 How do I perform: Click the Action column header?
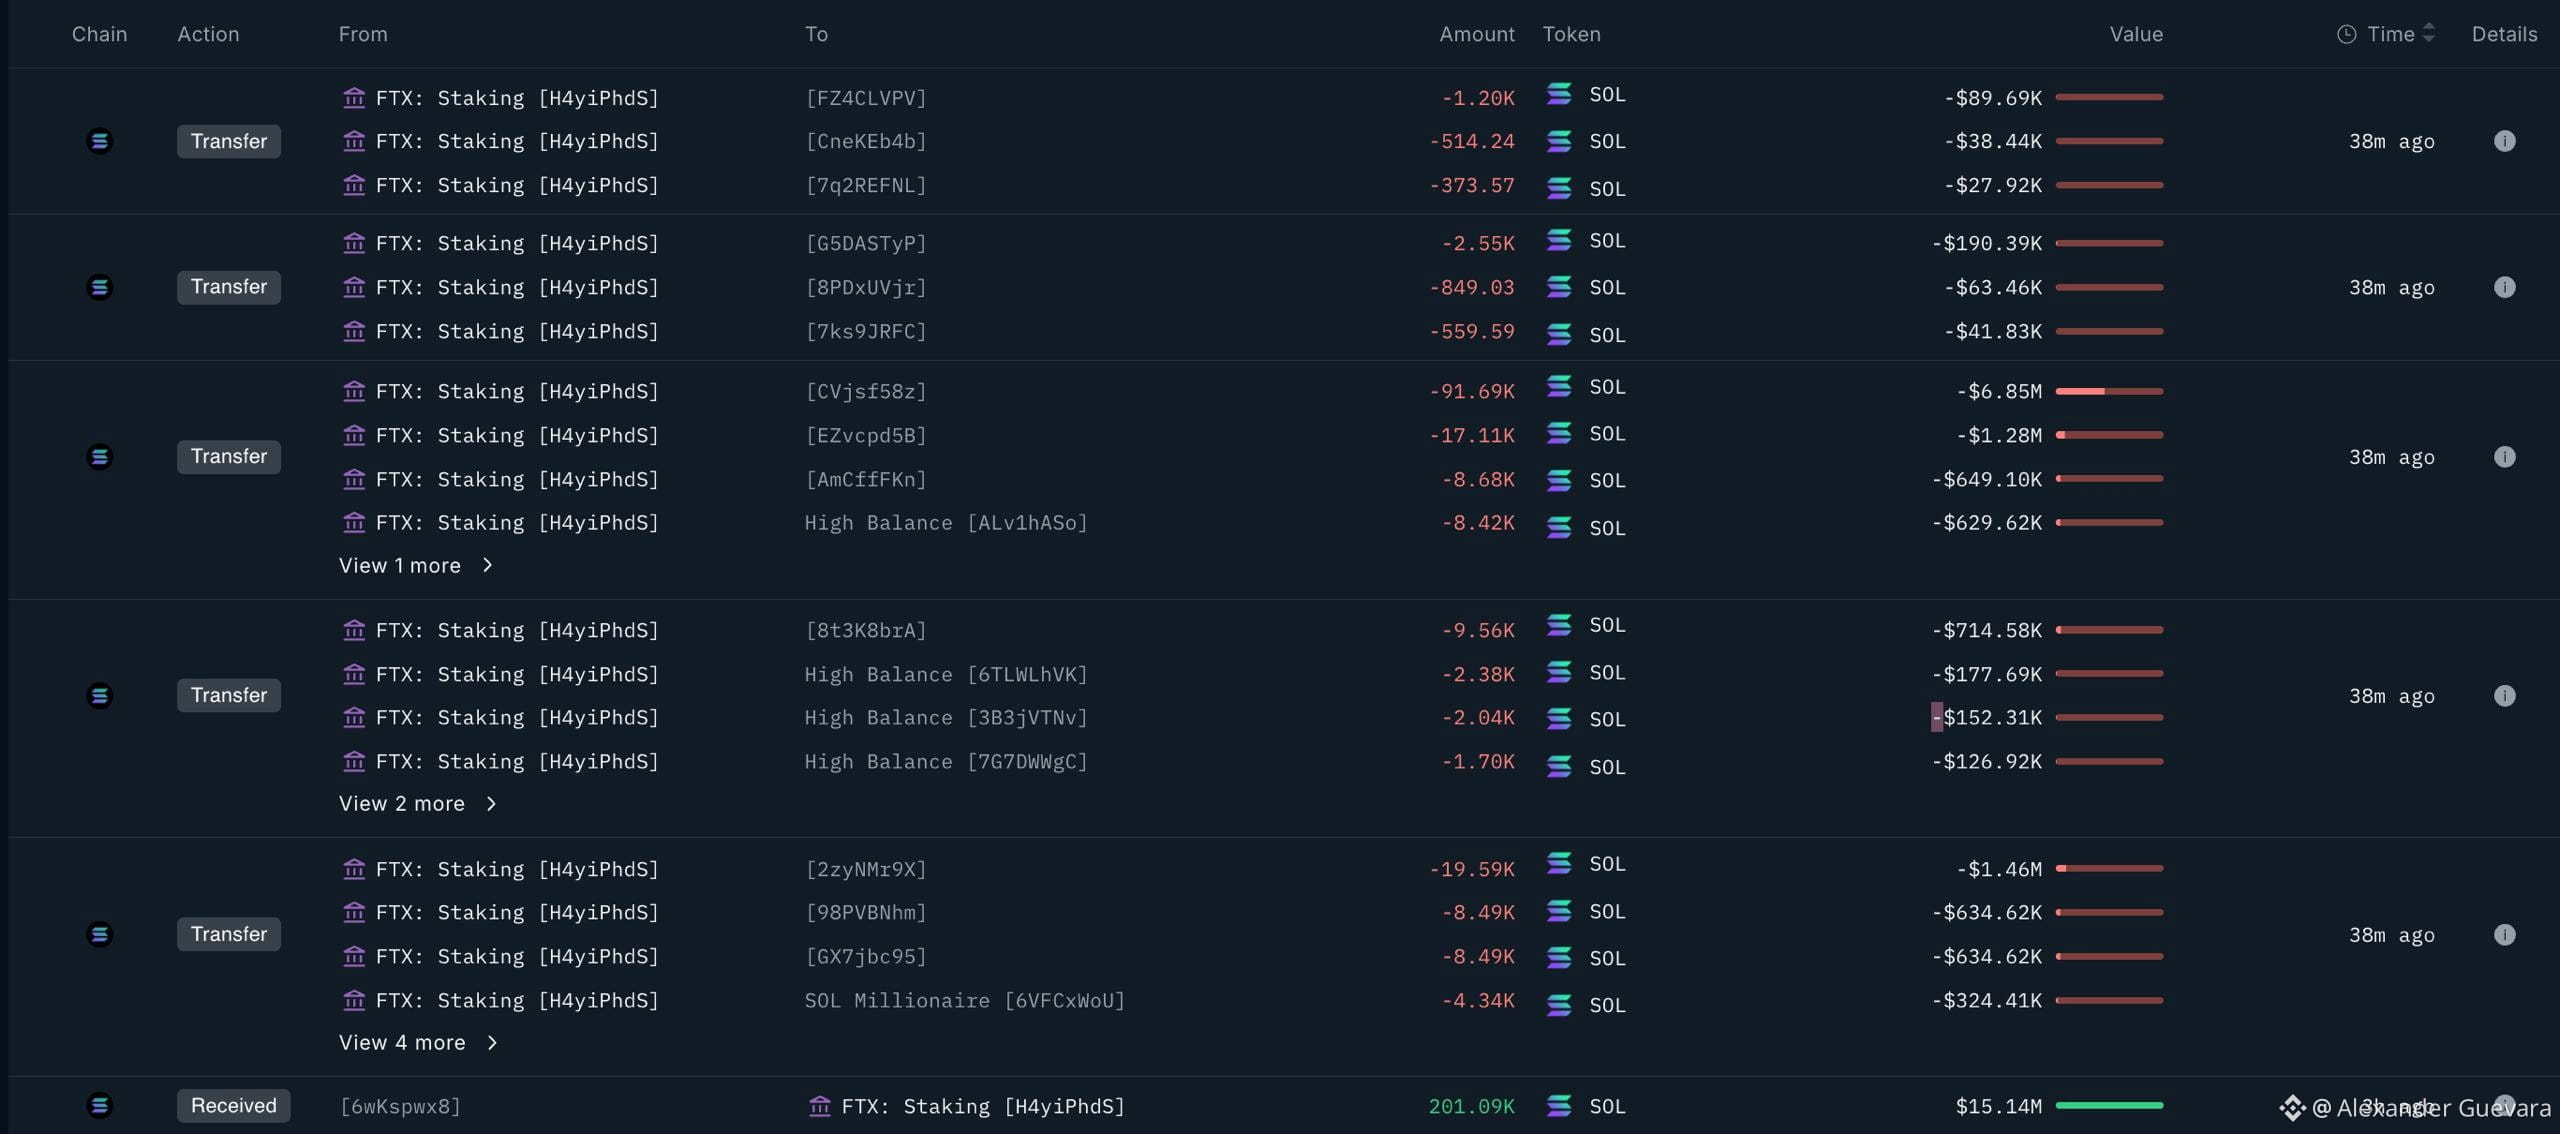(208, 34)
